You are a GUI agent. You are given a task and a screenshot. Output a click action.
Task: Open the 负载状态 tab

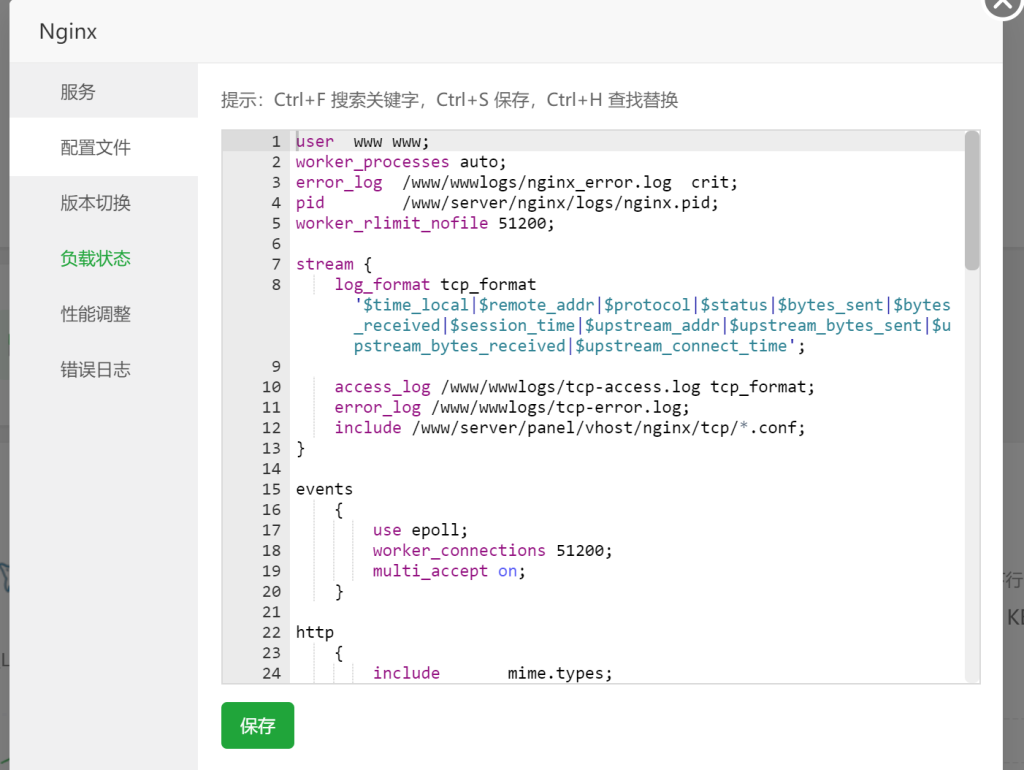[104, 259]
